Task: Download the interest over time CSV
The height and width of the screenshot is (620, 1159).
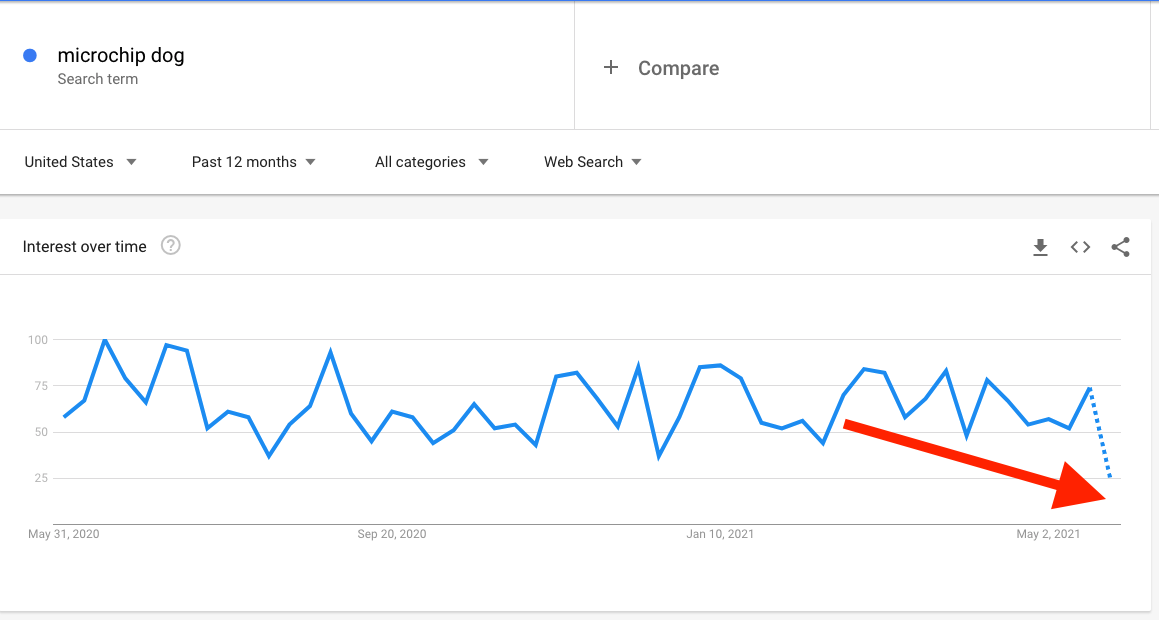Action: pos(1040,248)
